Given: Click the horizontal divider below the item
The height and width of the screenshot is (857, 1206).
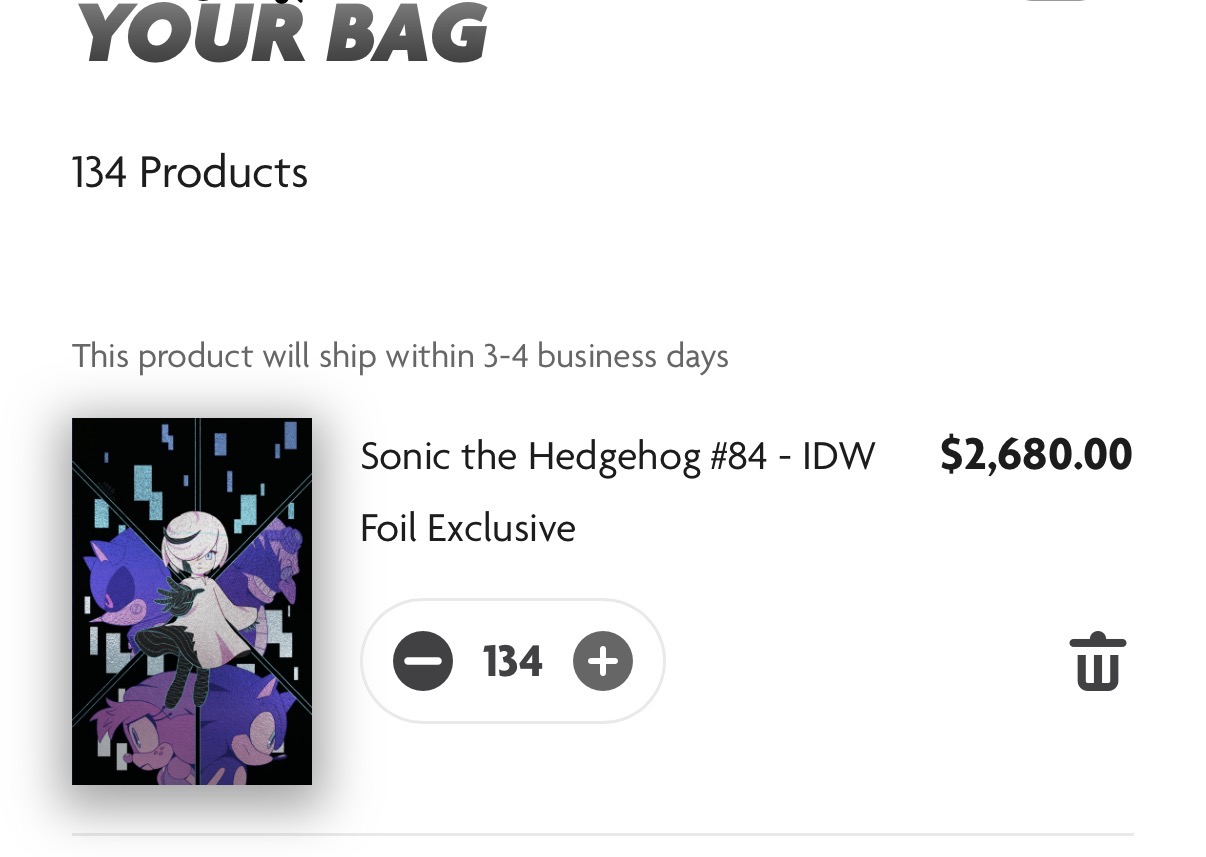Looking at the screenshot, I should 603,833.
